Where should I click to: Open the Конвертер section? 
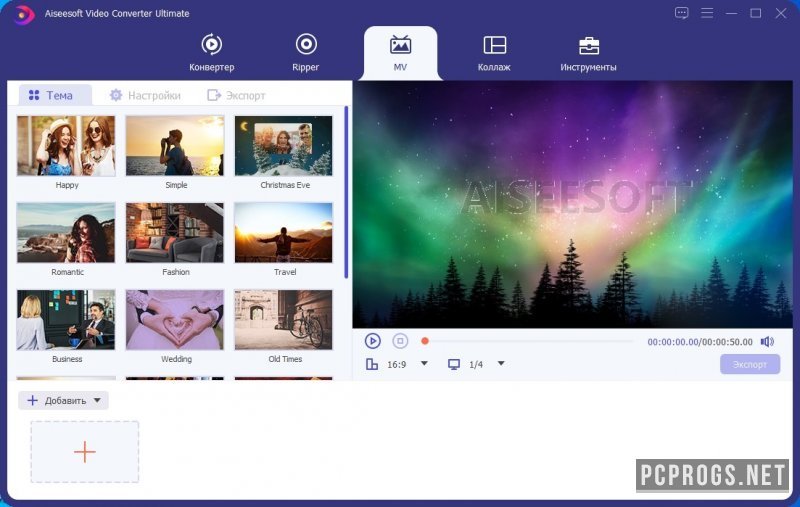pos(211,53)
